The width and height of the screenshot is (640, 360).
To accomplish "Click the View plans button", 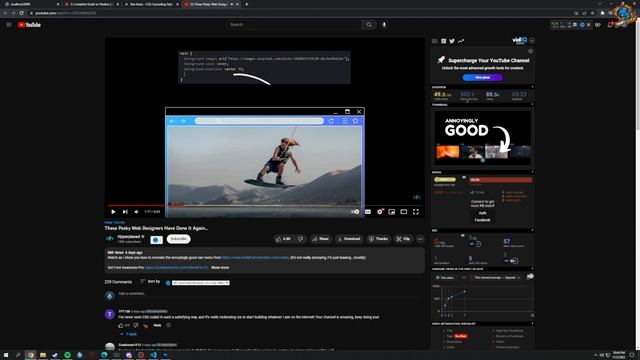I will pyautogui.click(x=482, y=78).
